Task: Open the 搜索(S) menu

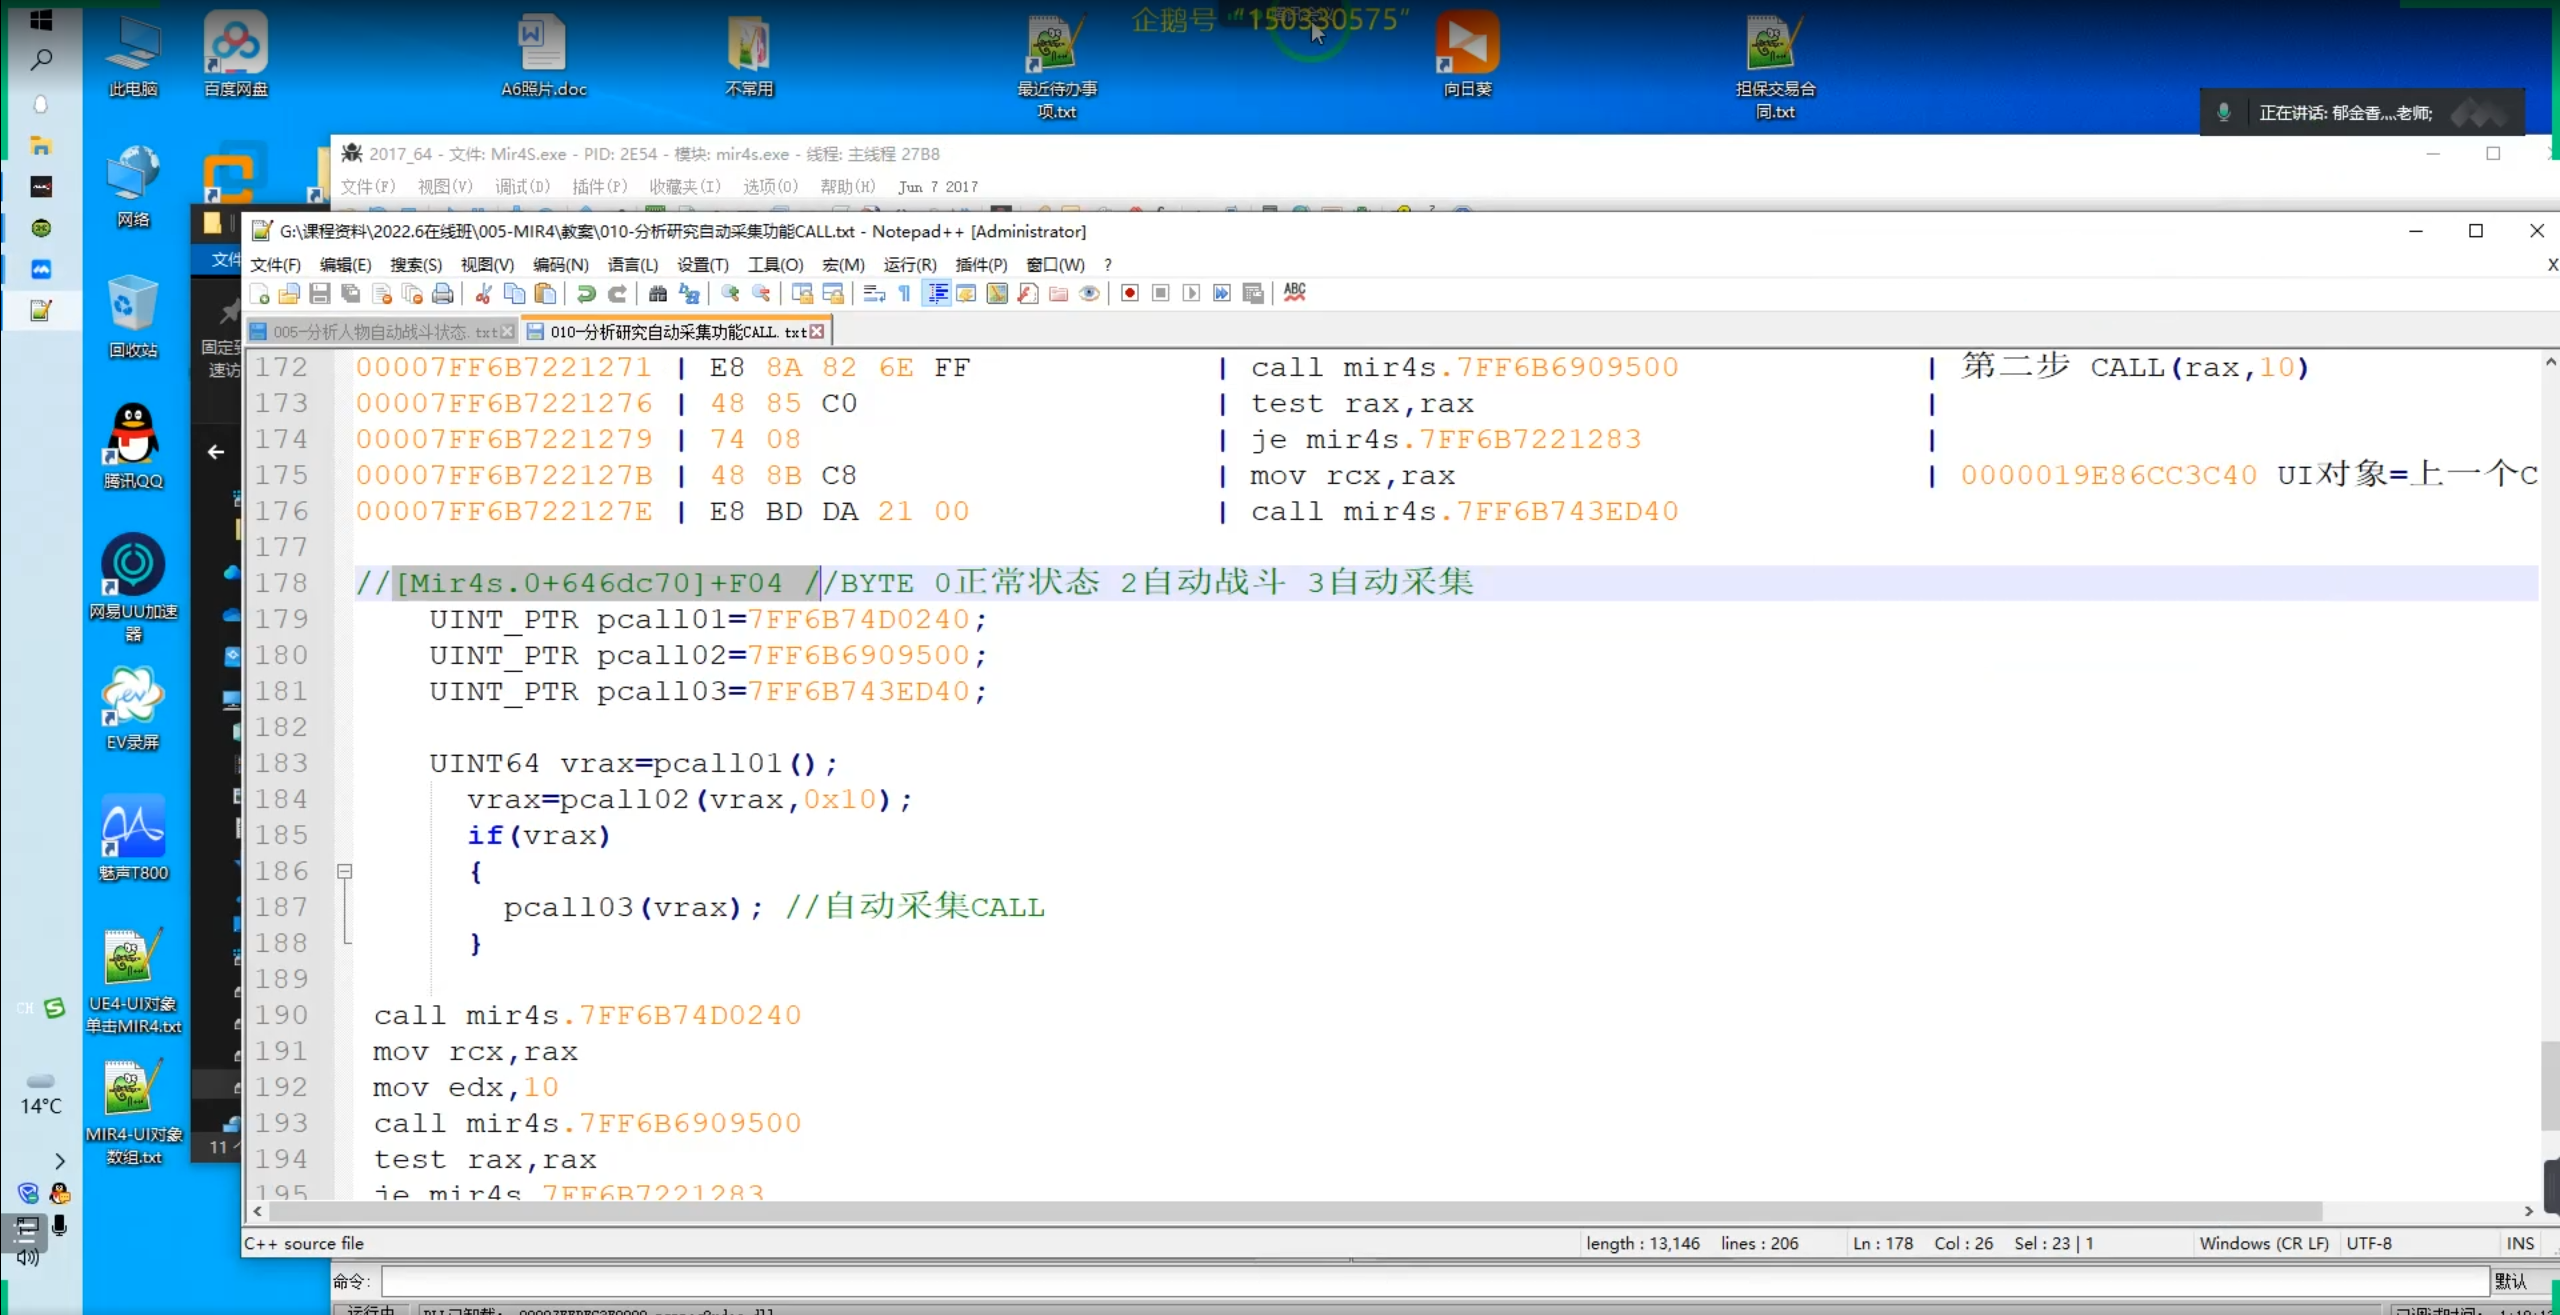Action: pos(415,265)
